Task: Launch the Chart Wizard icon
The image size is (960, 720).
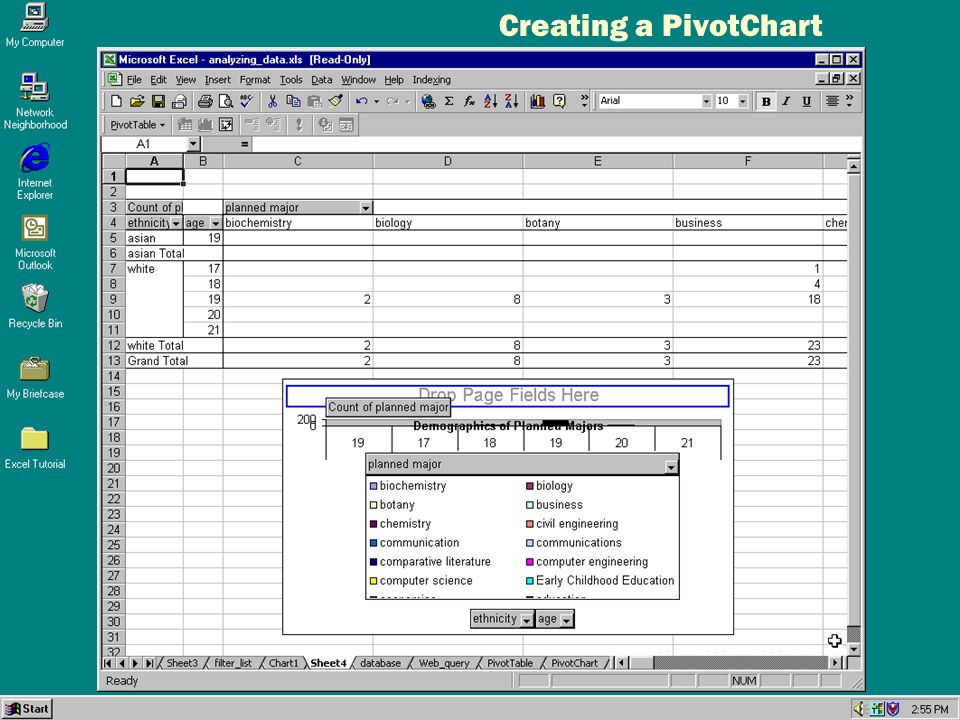Action: tap(538, 102)
